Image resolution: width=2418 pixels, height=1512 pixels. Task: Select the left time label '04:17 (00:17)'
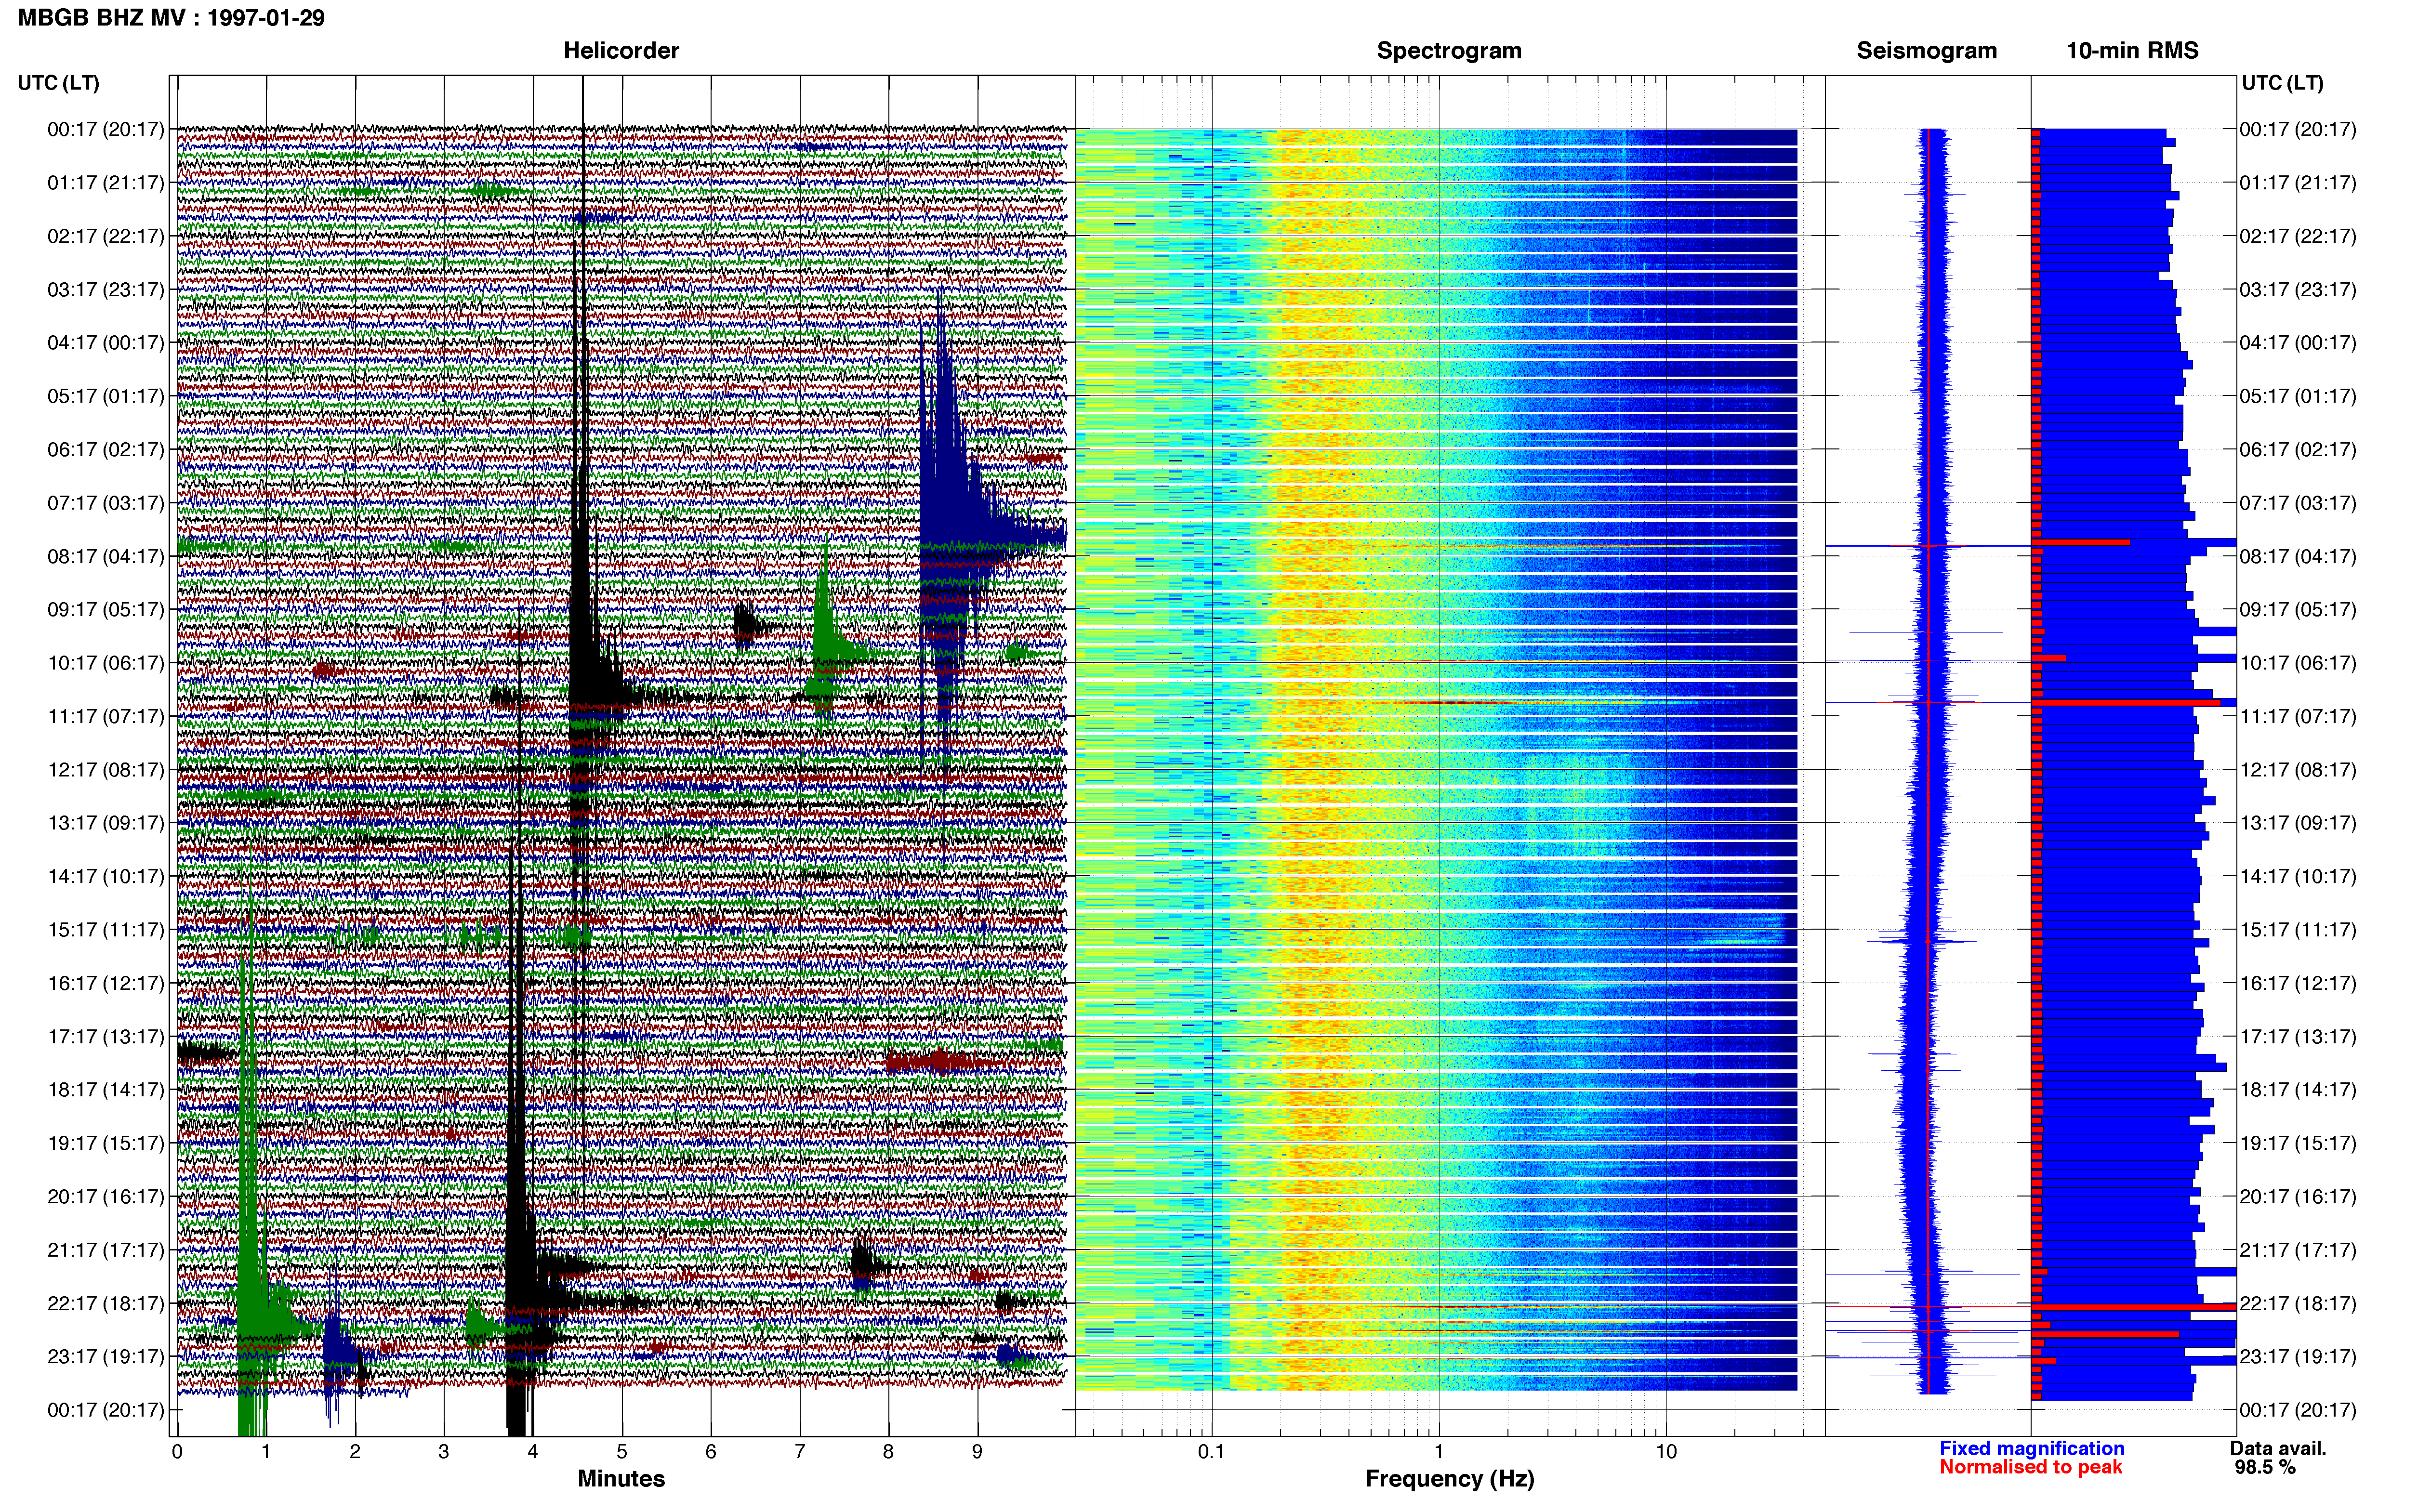point(106,343)
